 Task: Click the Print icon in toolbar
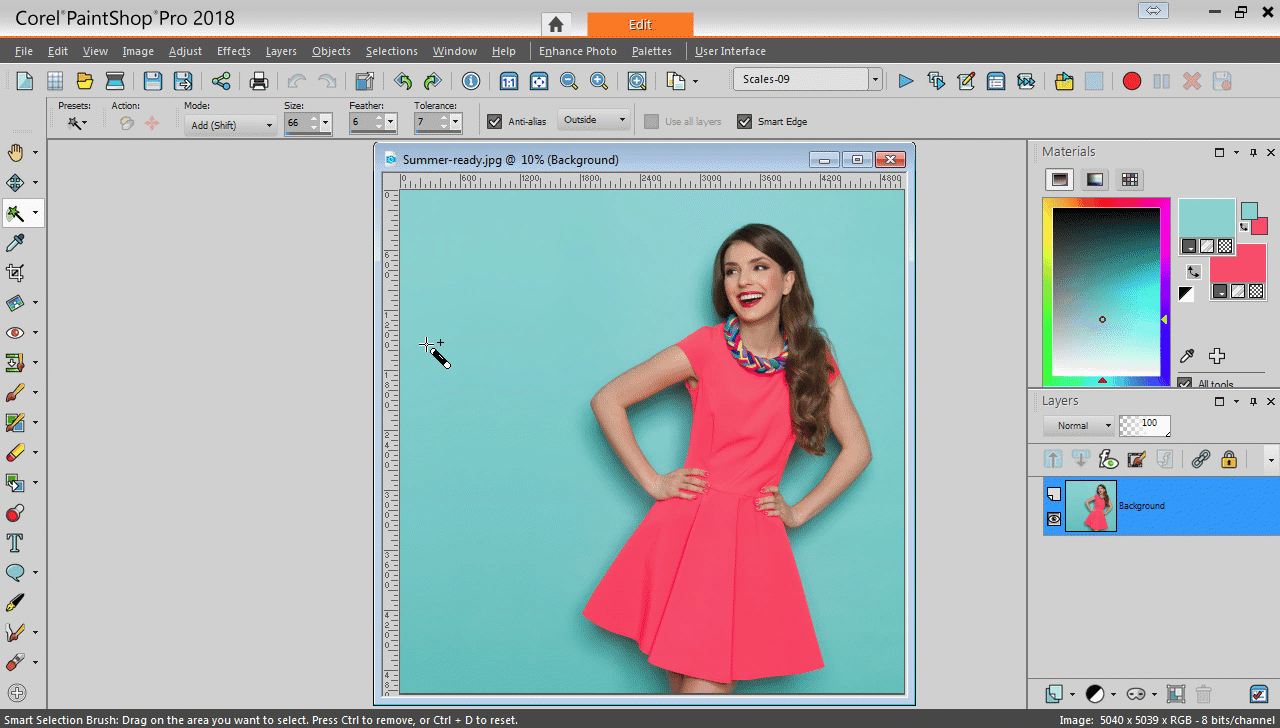(259, 81)
